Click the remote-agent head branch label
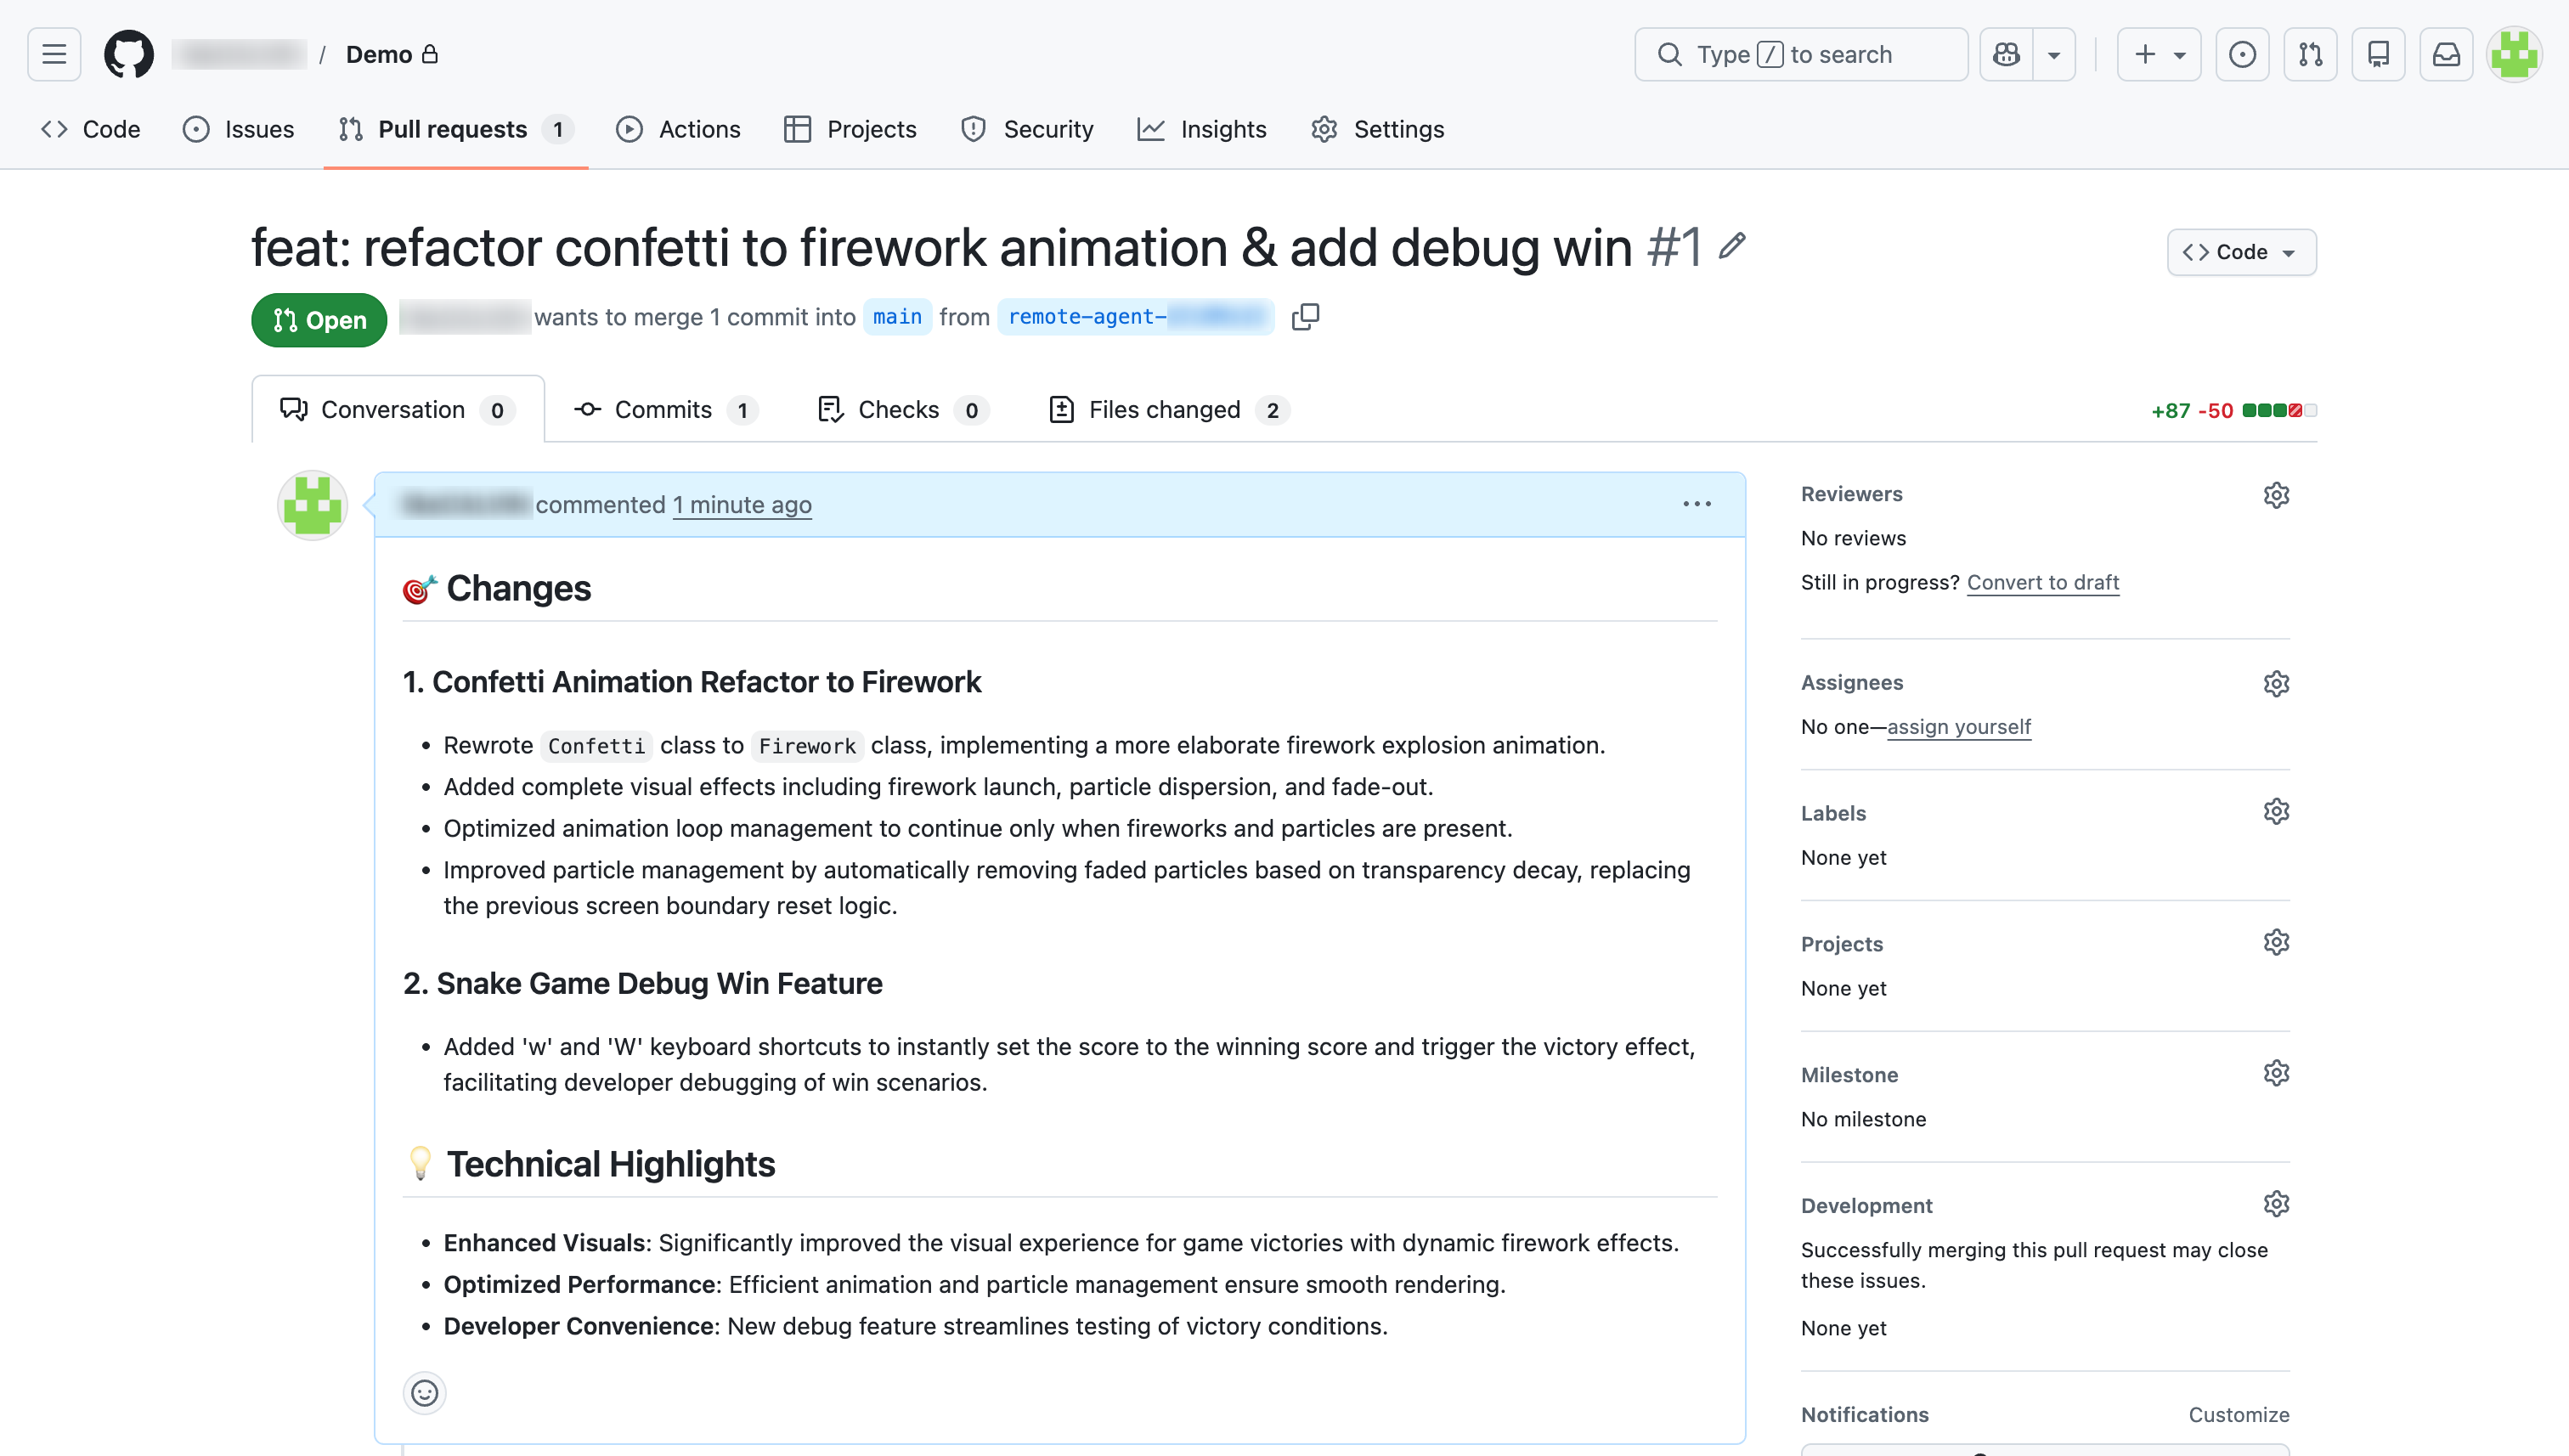 pyautogui.click(x=1136, y=317)
